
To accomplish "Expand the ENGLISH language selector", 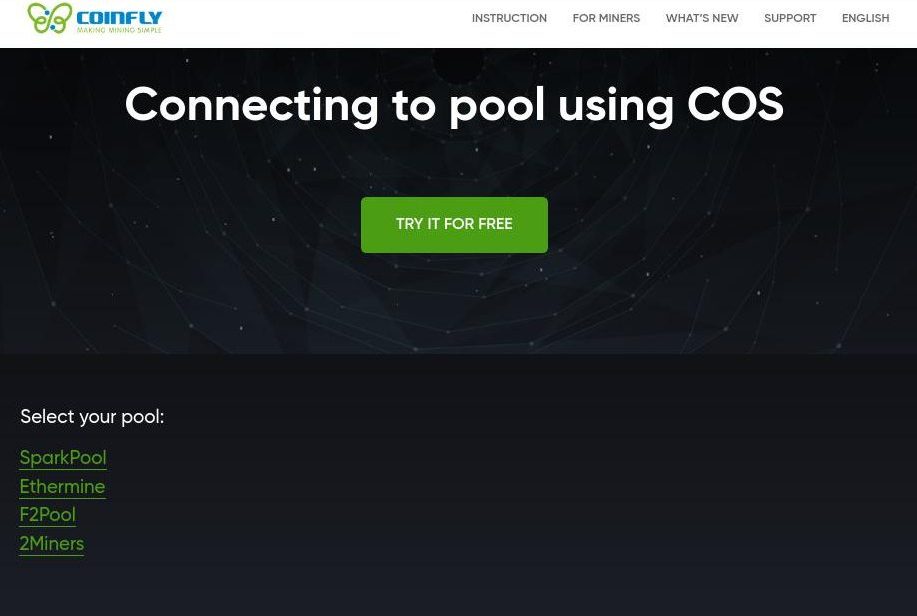I will pos(866,18).
